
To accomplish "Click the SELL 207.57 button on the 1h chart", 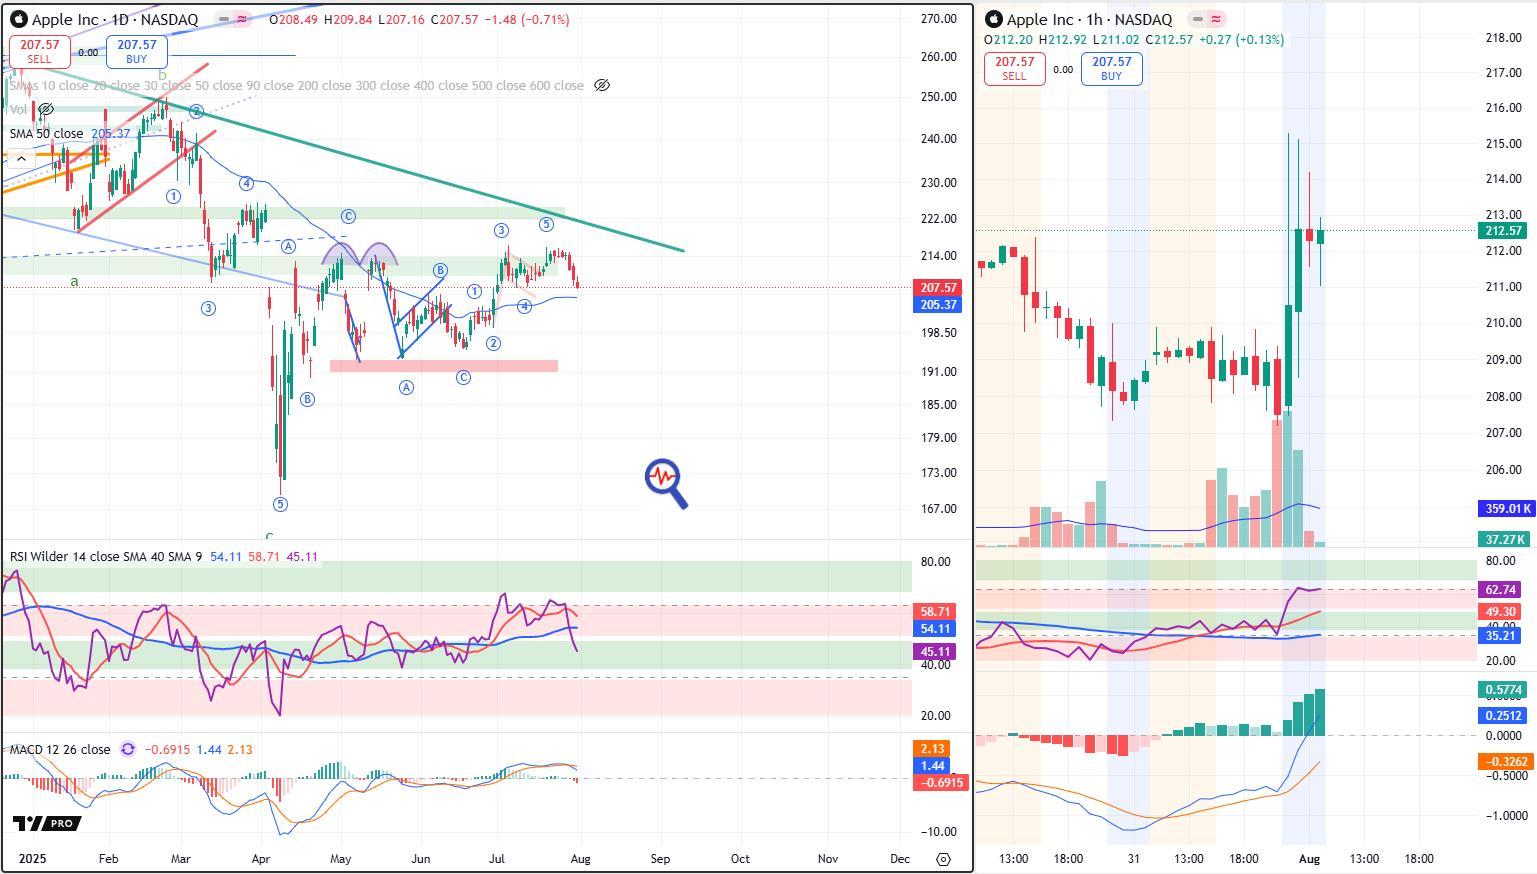I will [x=1014, y=69].
